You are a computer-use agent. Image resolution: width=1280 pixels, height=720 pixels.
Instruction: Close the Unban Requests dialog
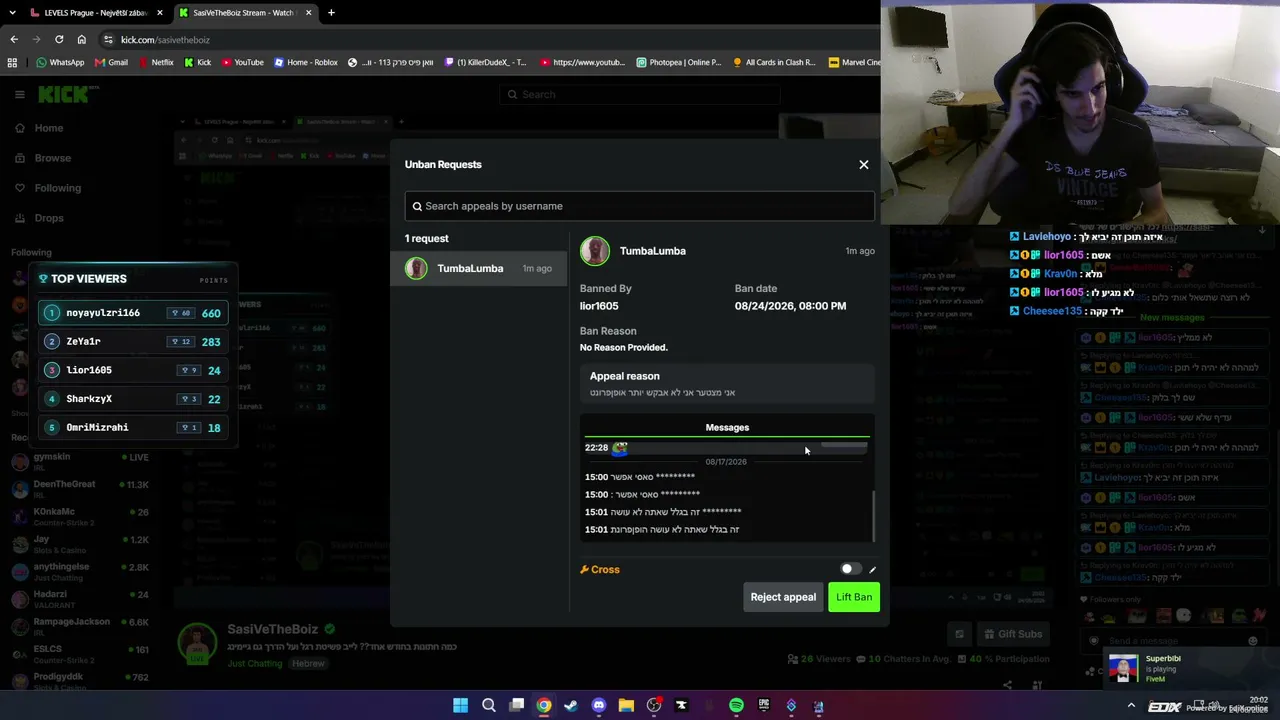(864, 164)
